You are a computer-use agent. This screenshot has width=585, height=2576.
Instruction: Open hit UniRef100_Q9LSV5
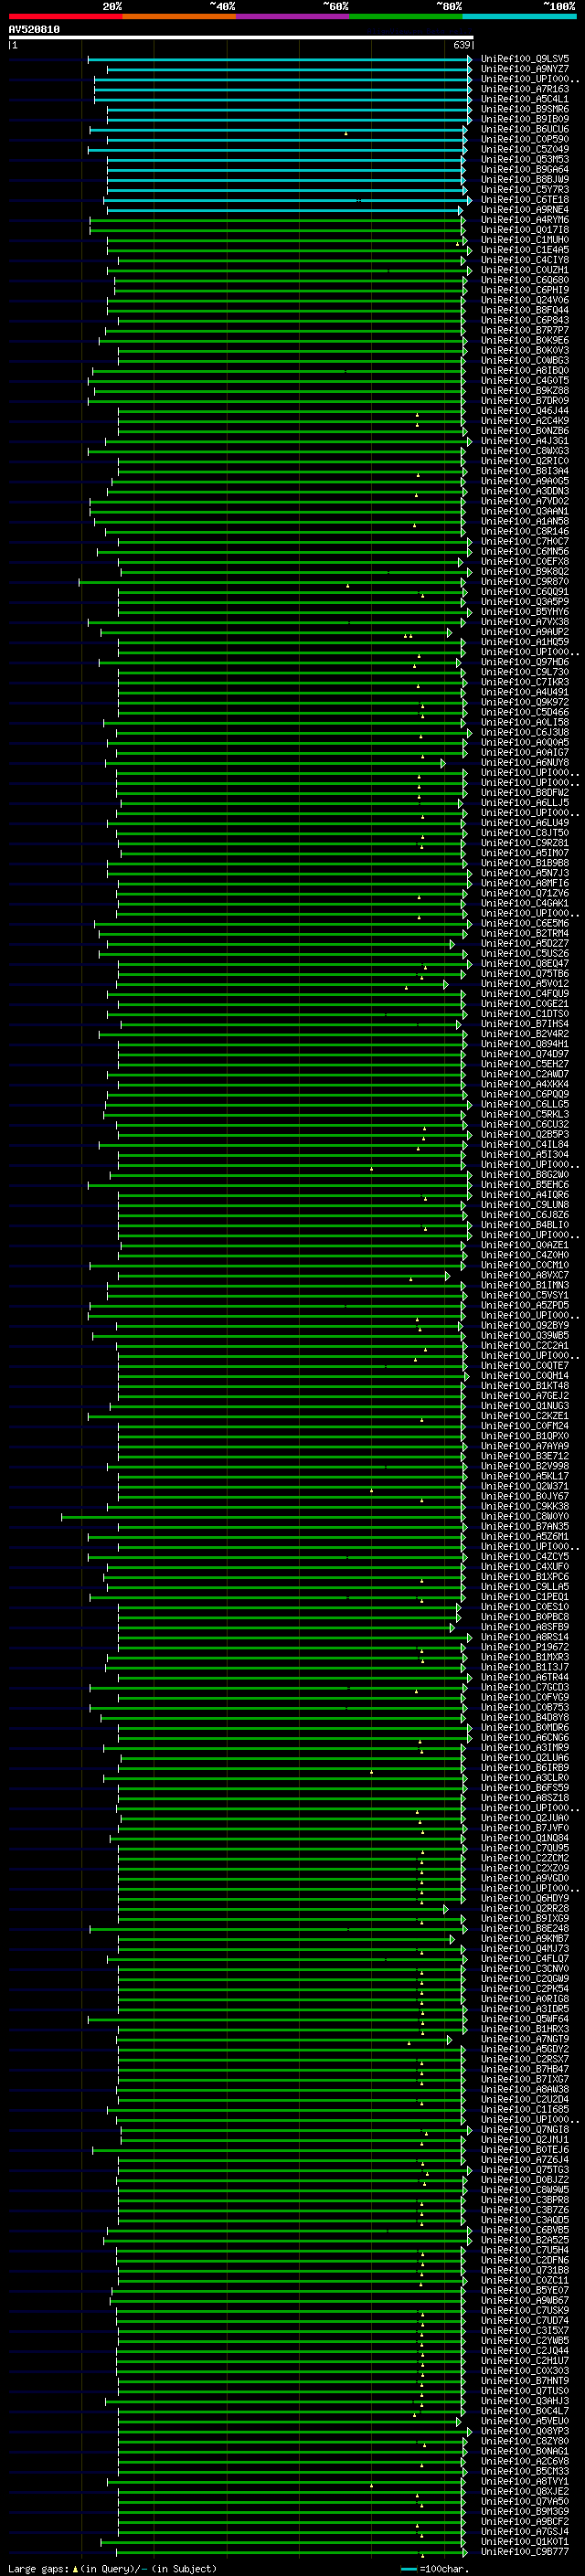(x=525, y=59)
